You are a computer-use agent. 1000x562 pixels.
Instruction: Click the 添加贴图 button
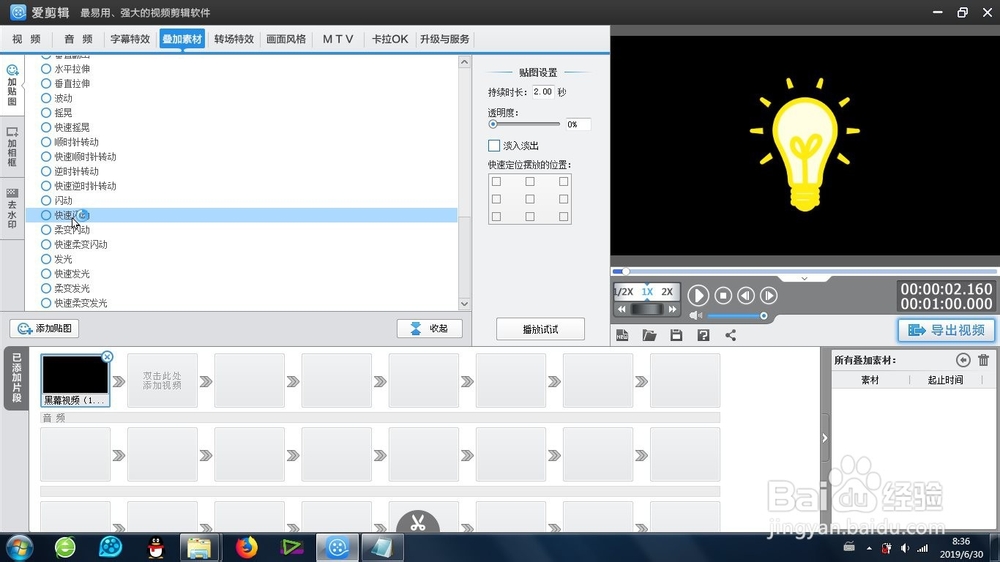(45, 329)
